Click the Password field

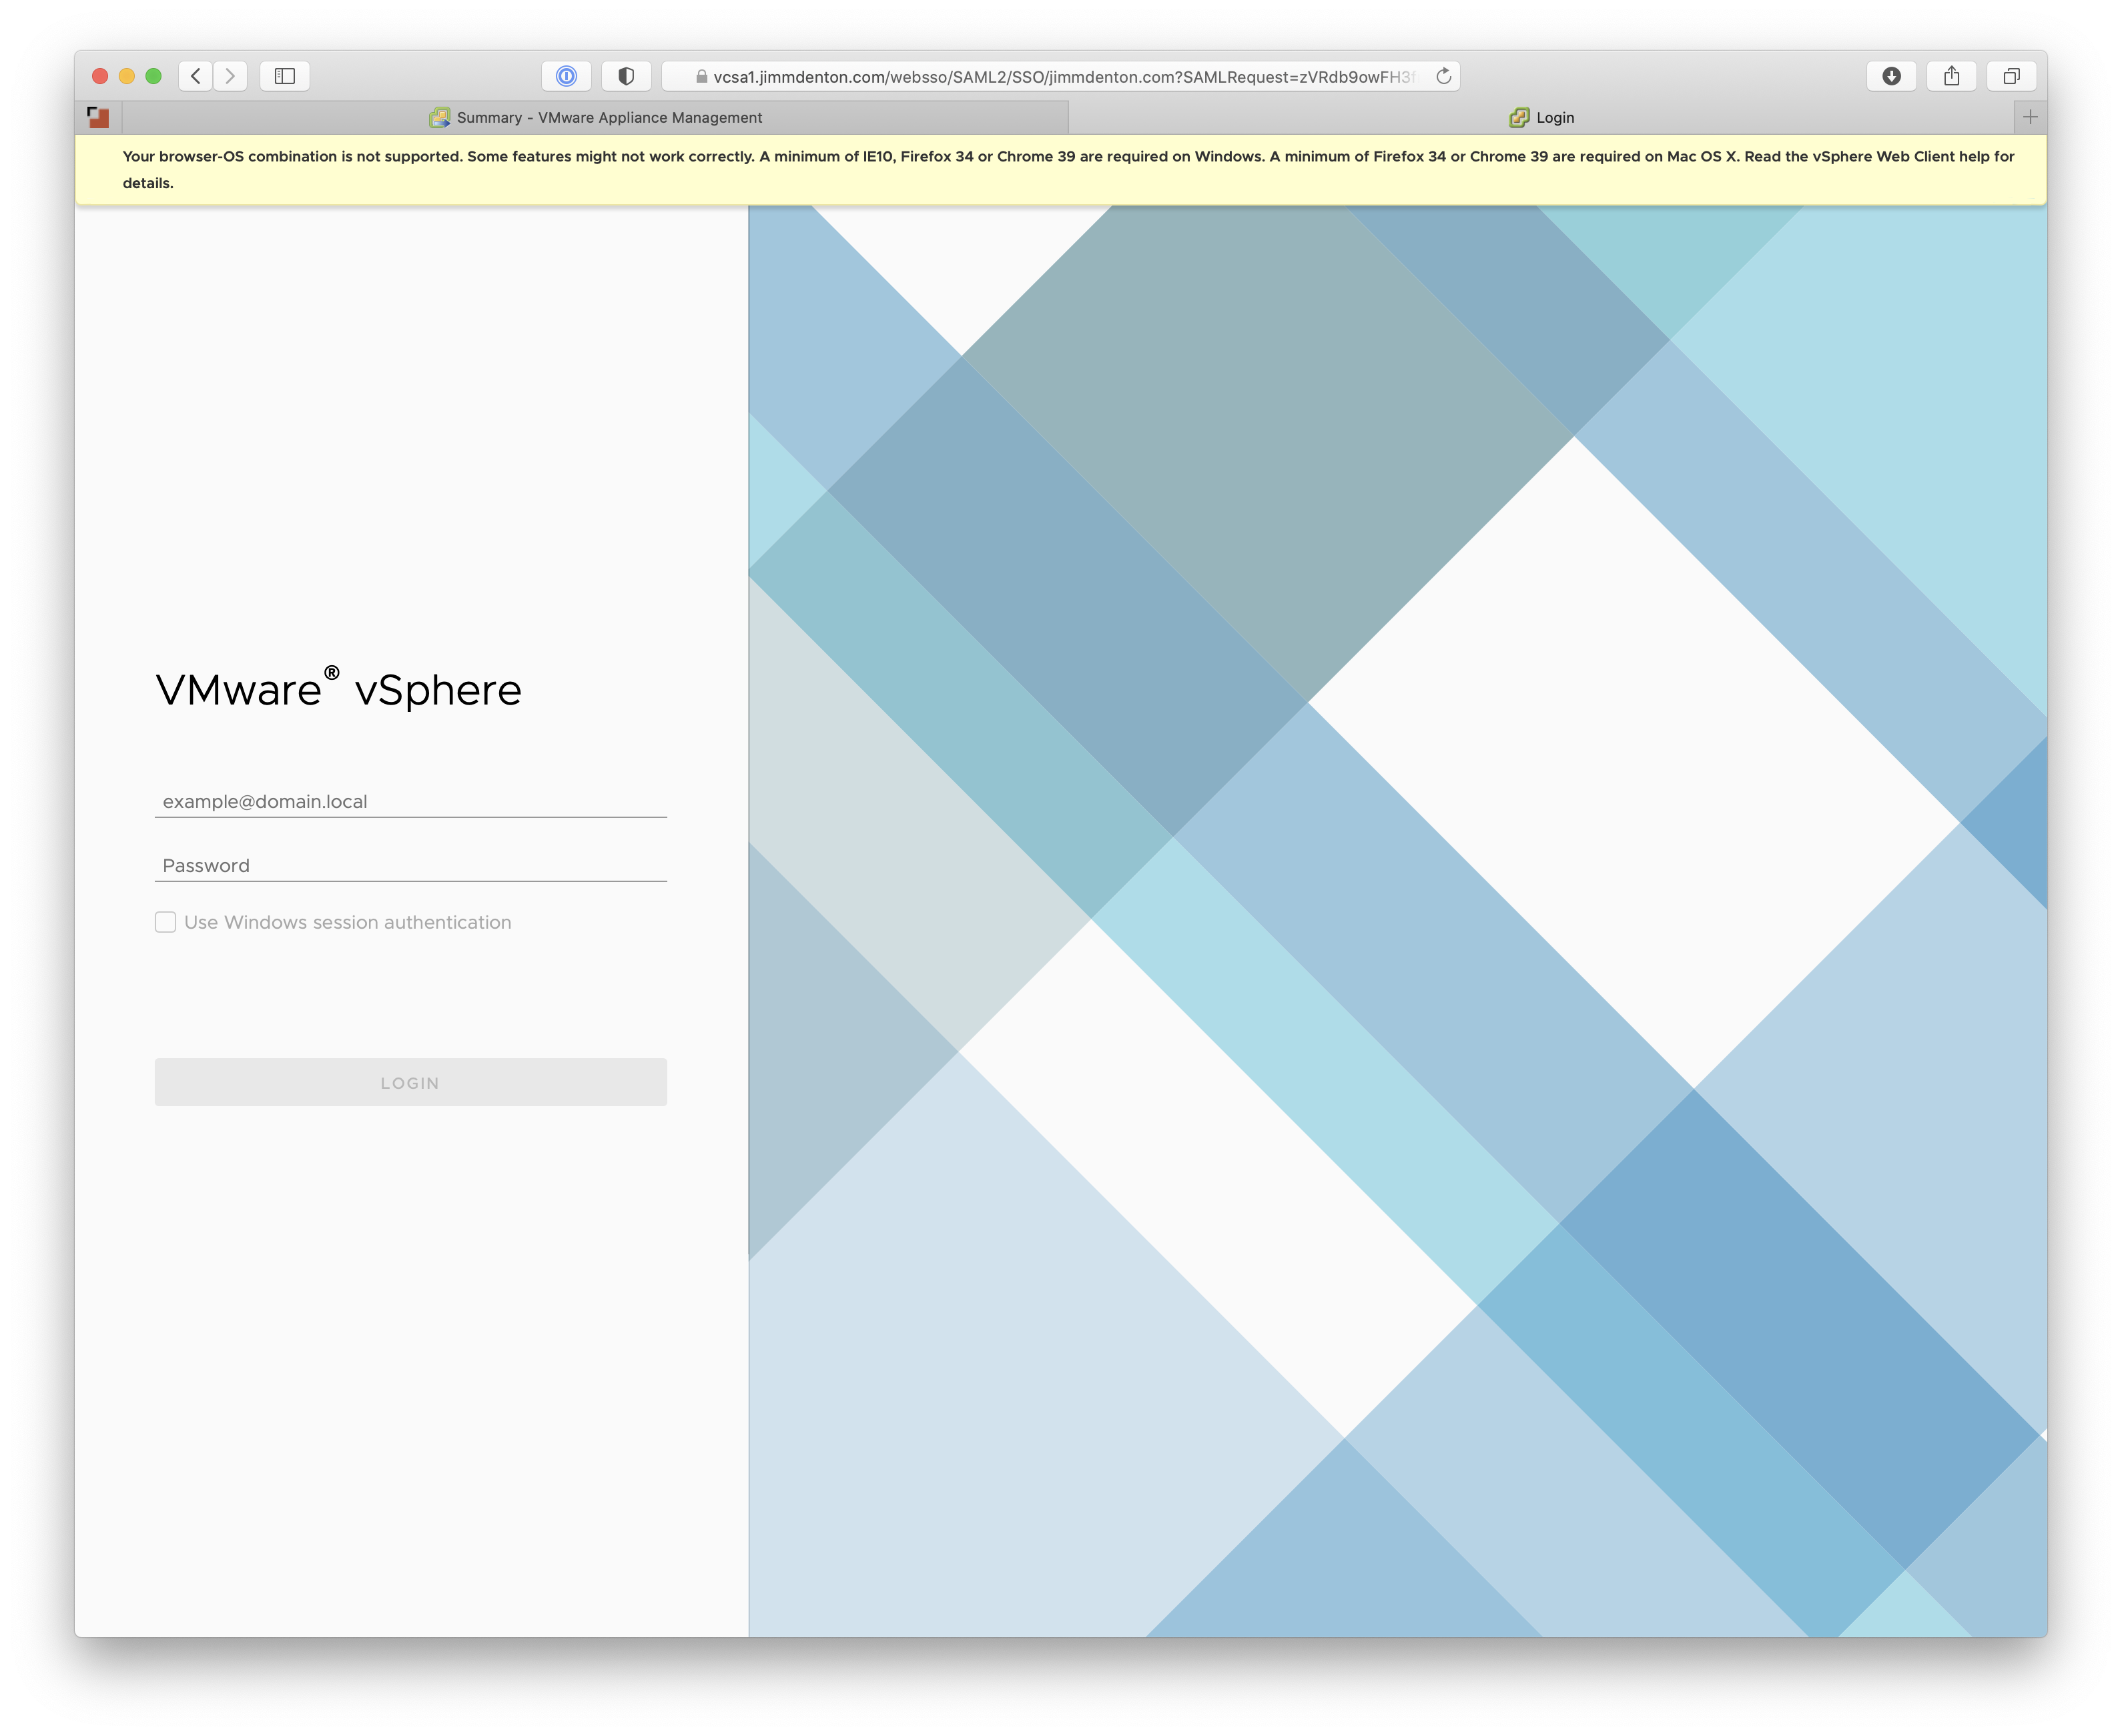411,865
